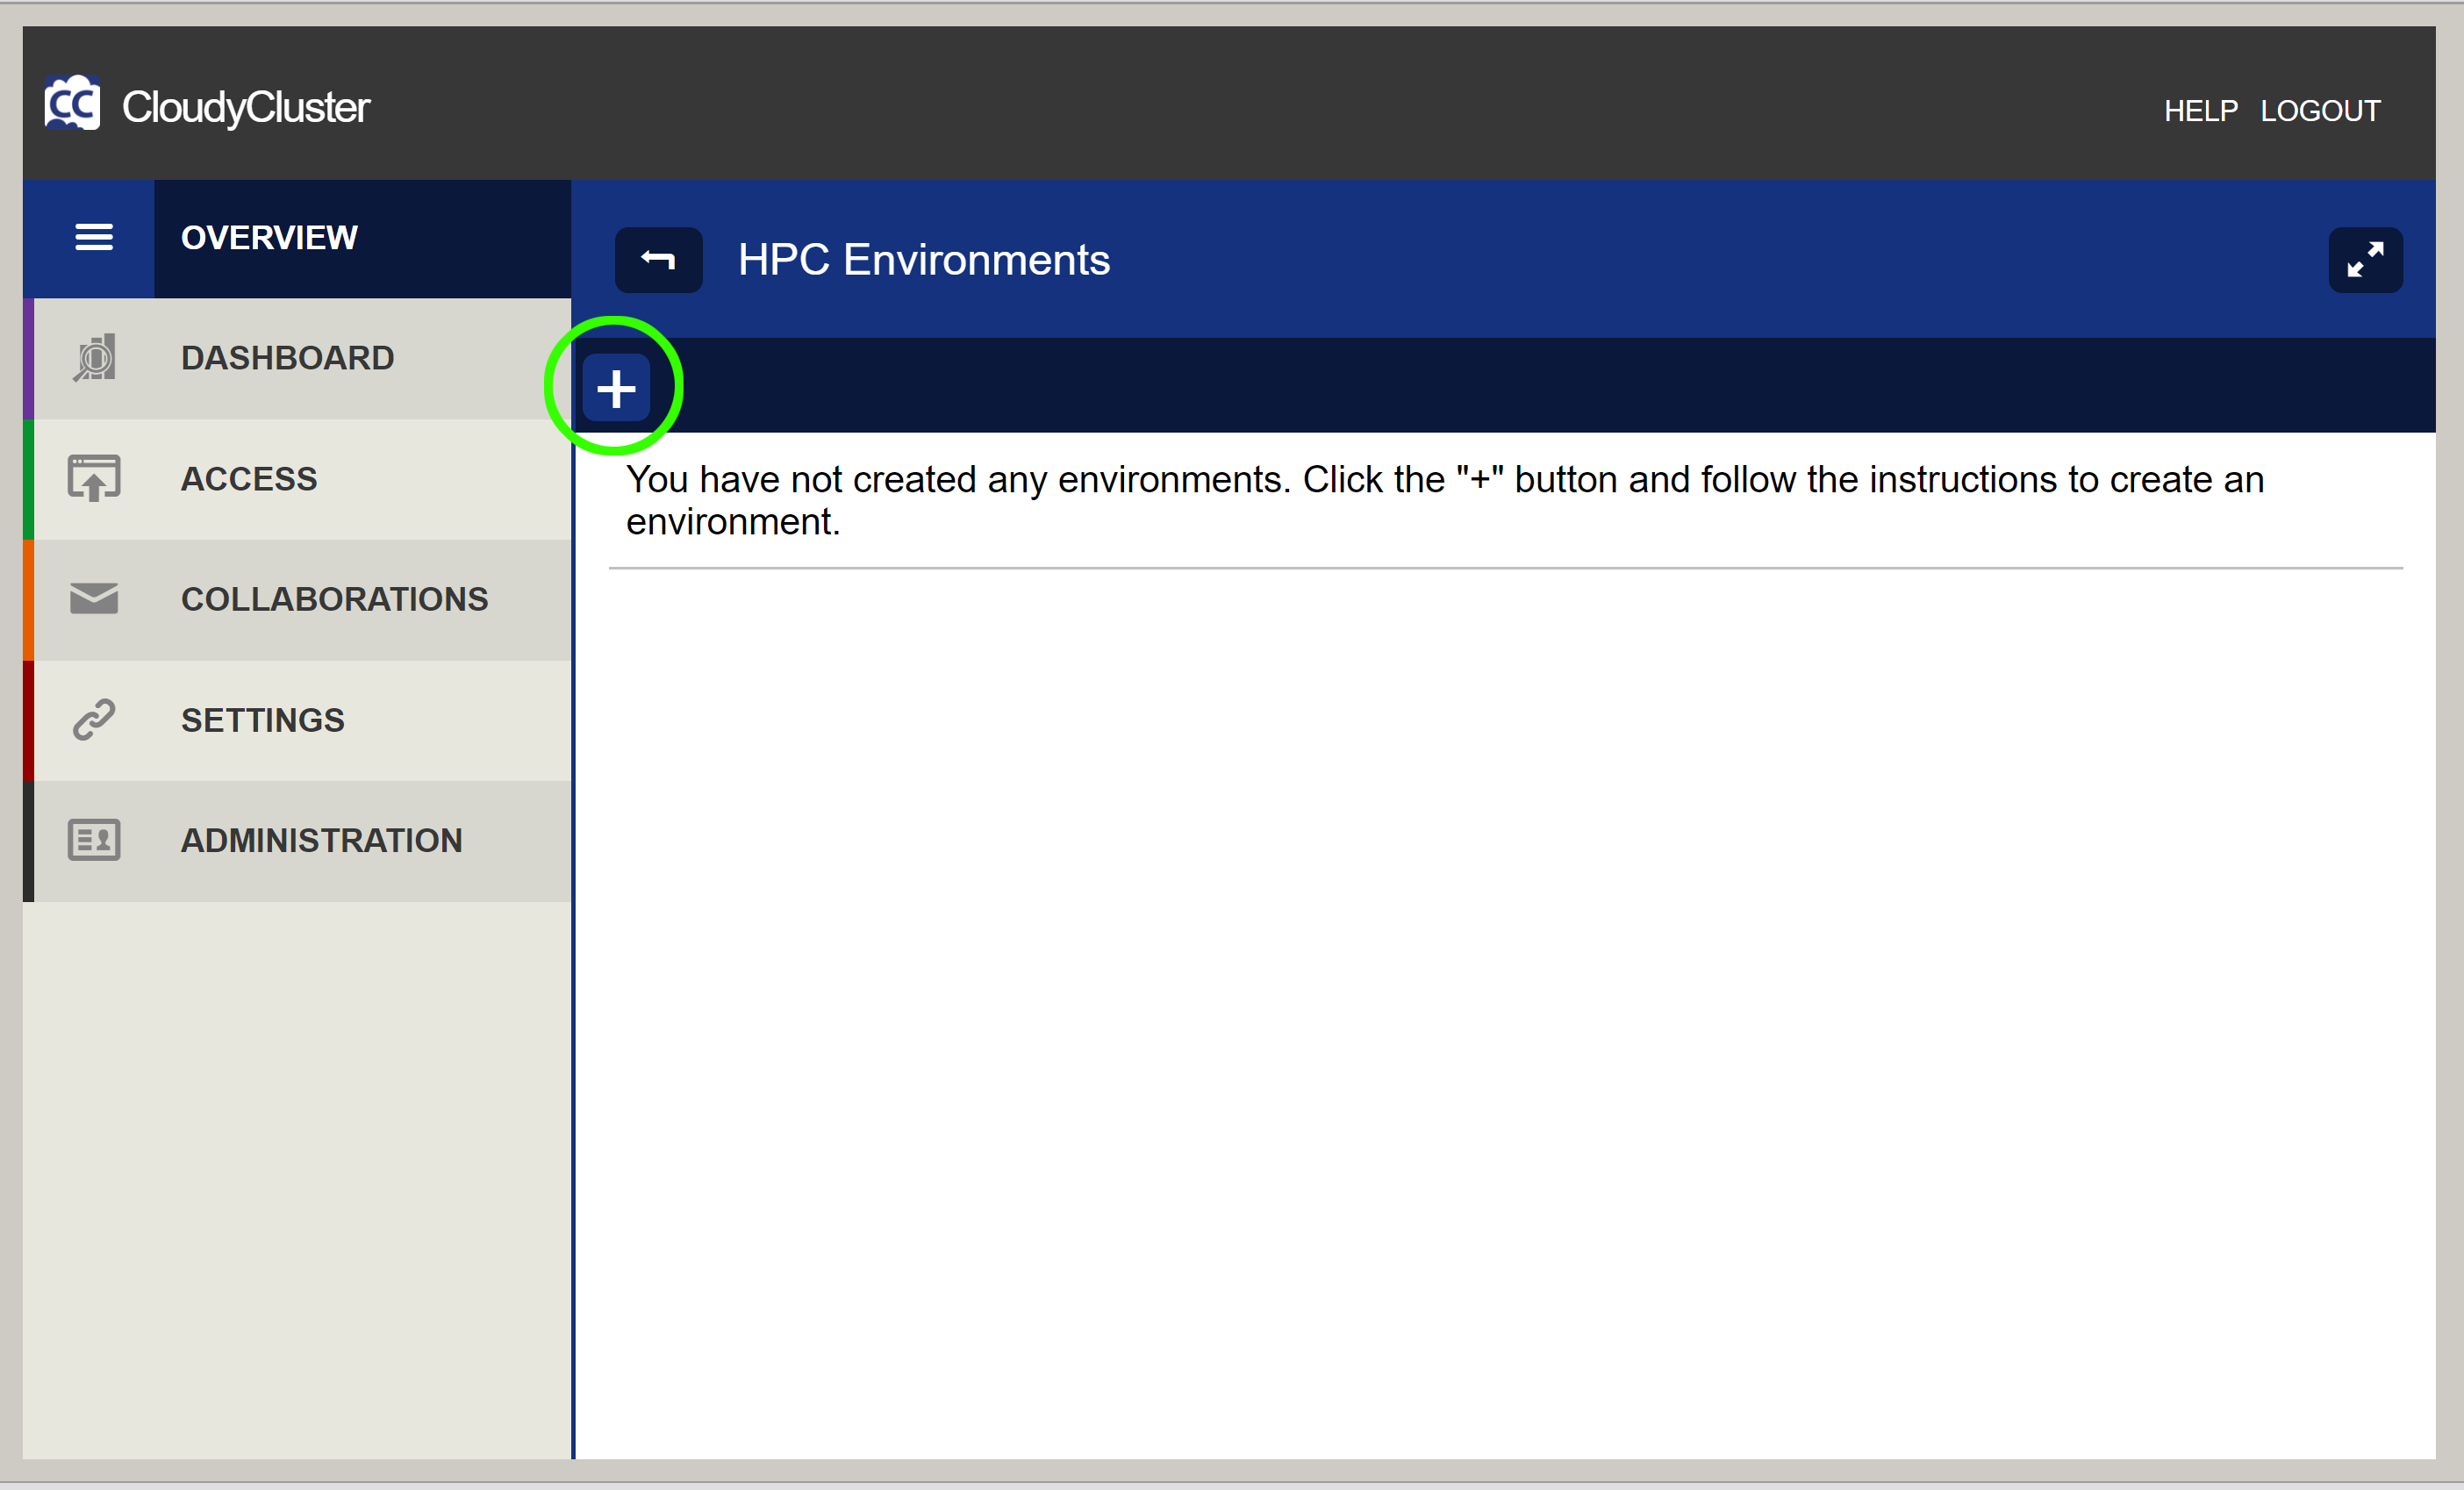The height and width of the screenshot is (1490, 2464).
Task: Click the CloudyCluster title text
Action: click(x=246, y=108)
